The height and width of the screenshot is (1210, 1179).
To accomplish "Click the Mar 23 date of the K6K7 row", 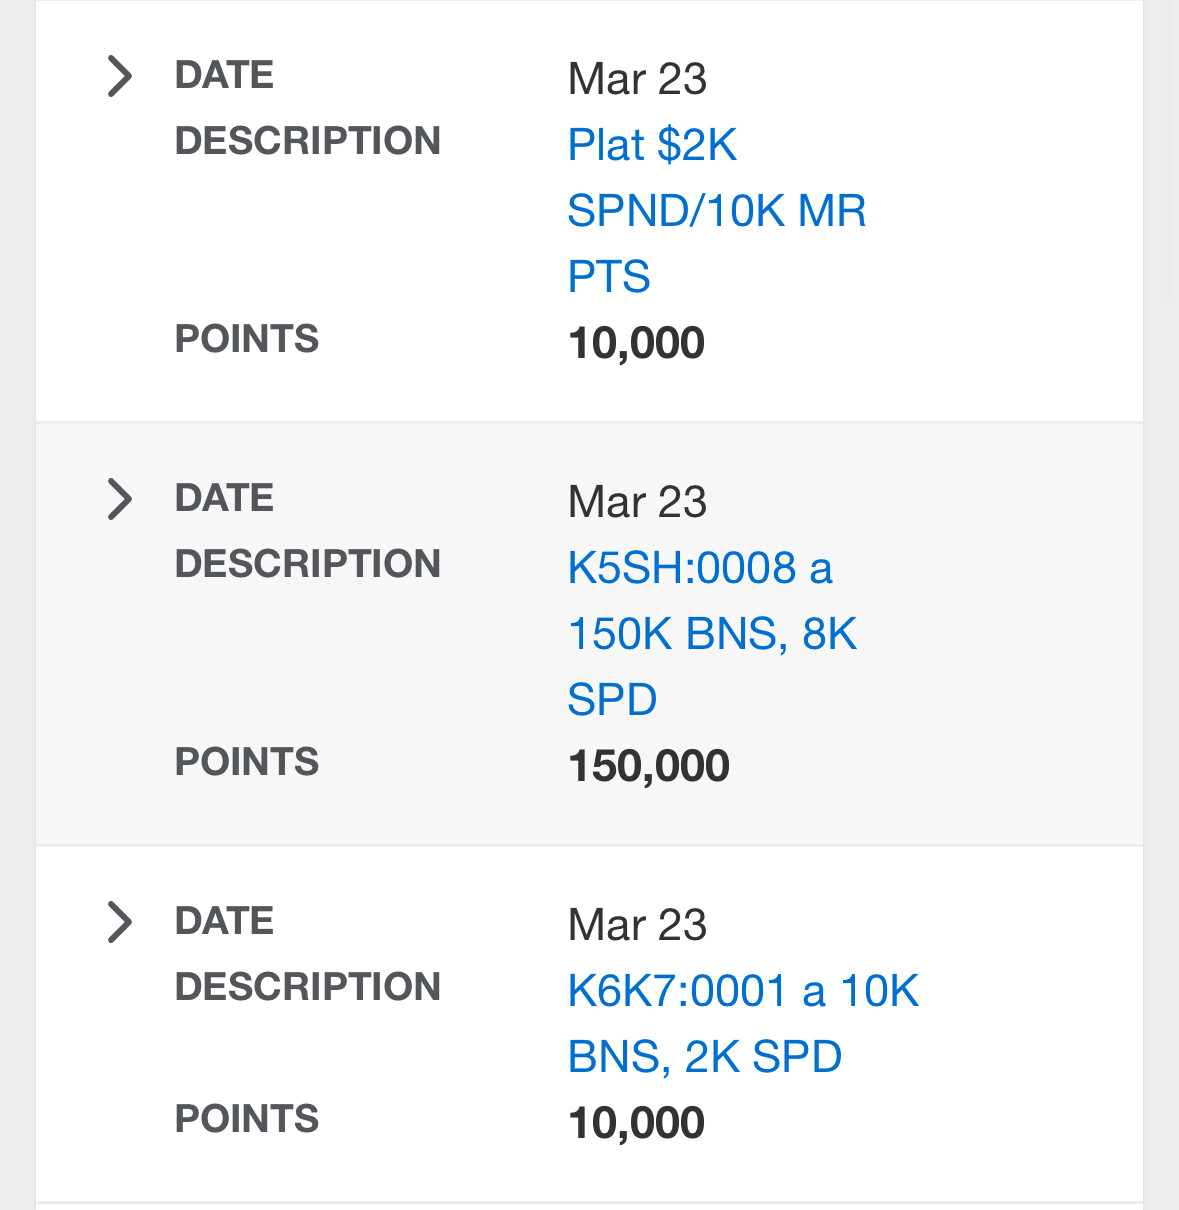I will tap(637, 925).
